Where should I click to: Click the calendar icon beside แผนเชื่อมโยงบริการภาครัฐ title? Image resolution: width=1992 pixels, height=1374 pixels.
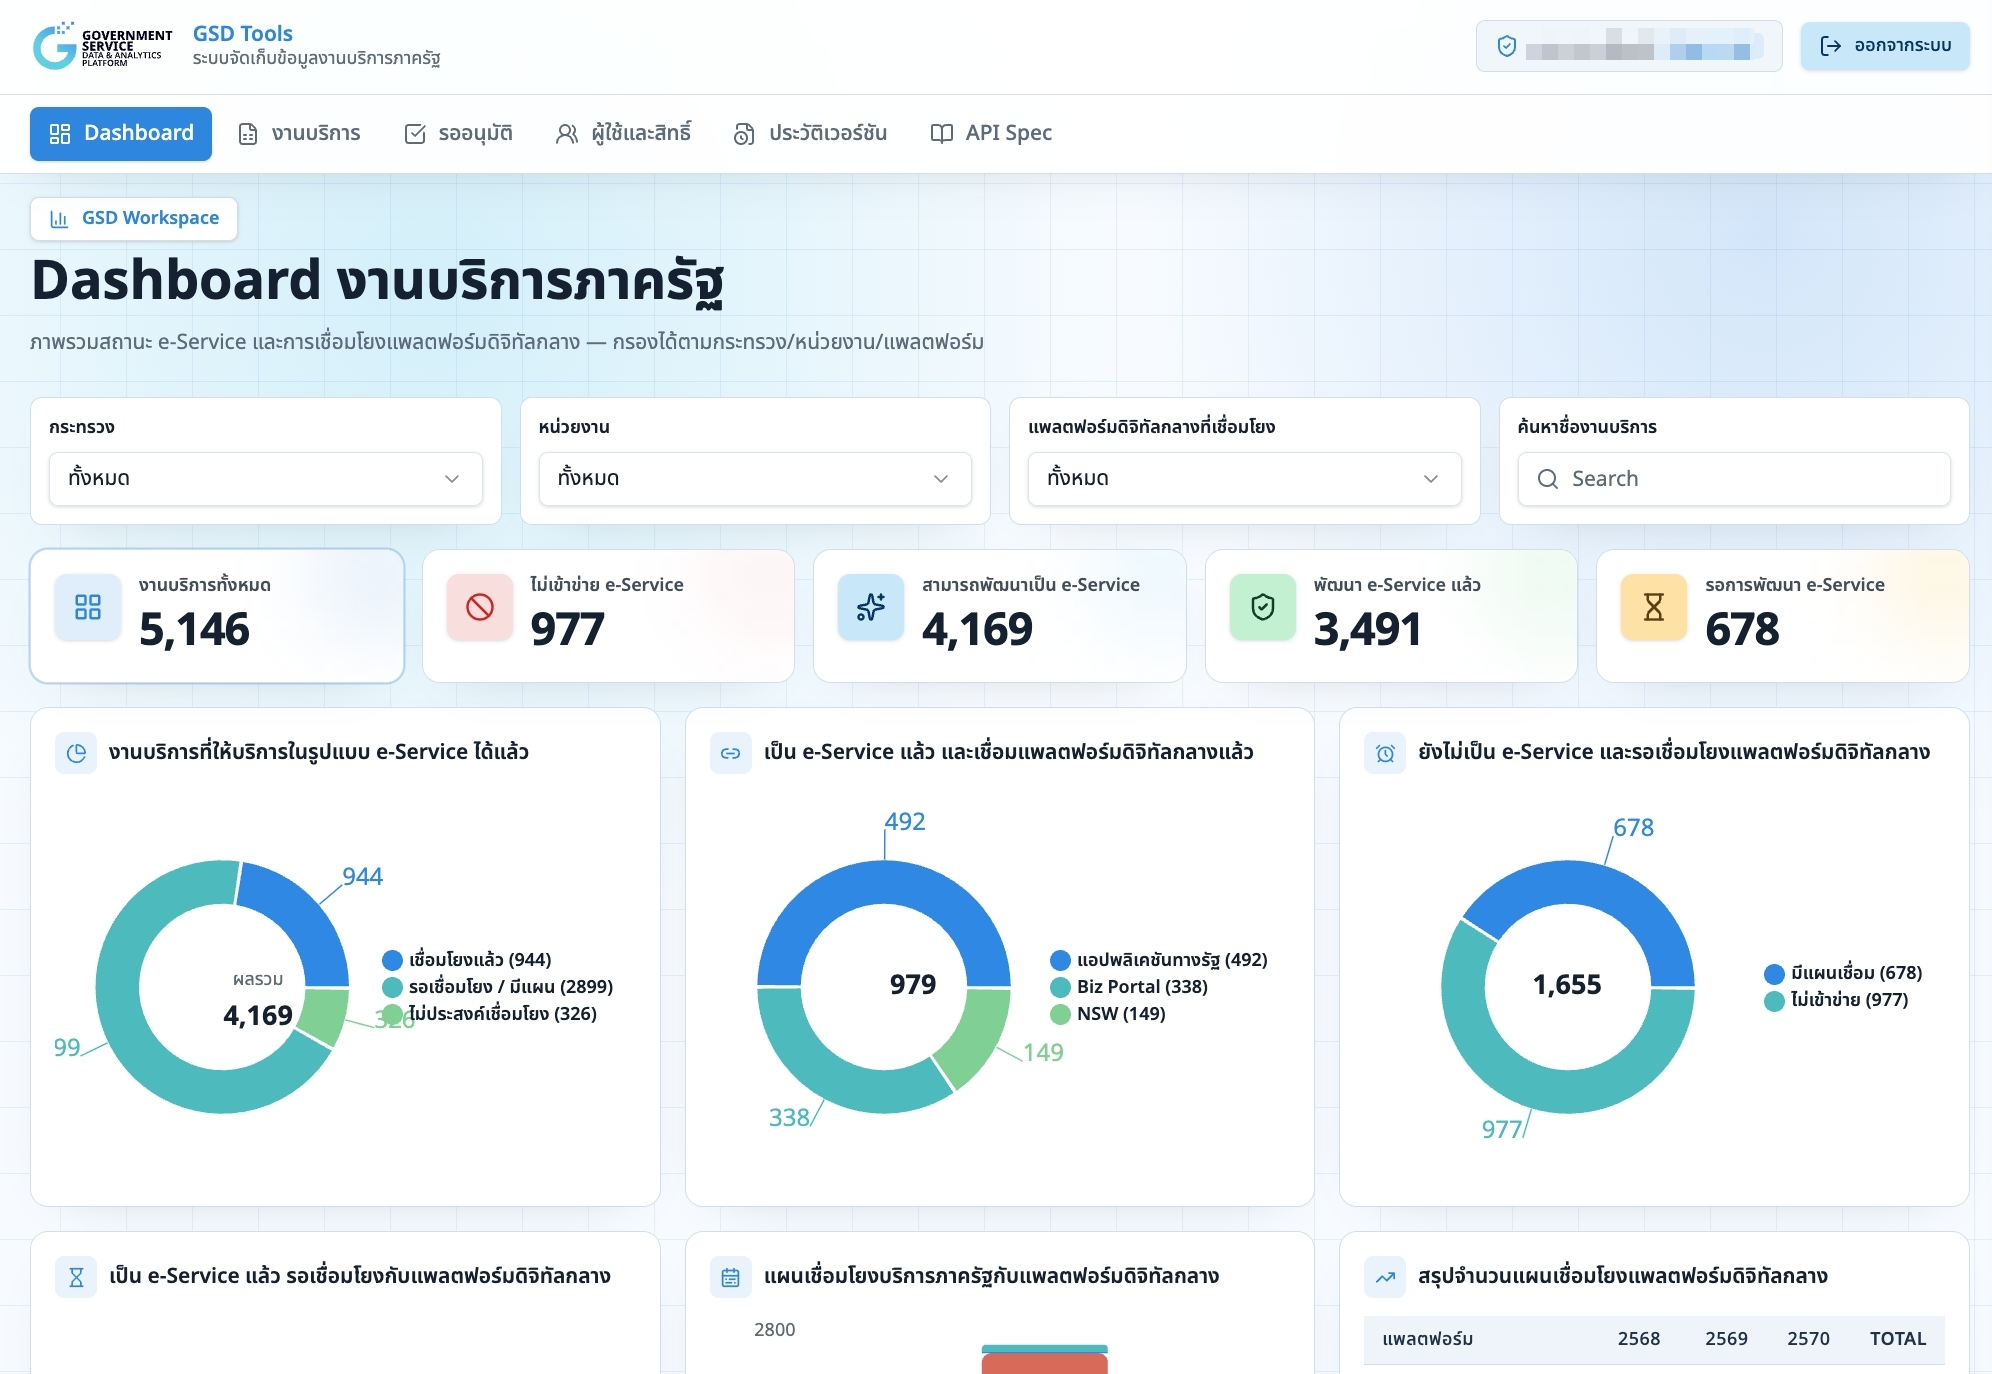tap(731, 1277)
